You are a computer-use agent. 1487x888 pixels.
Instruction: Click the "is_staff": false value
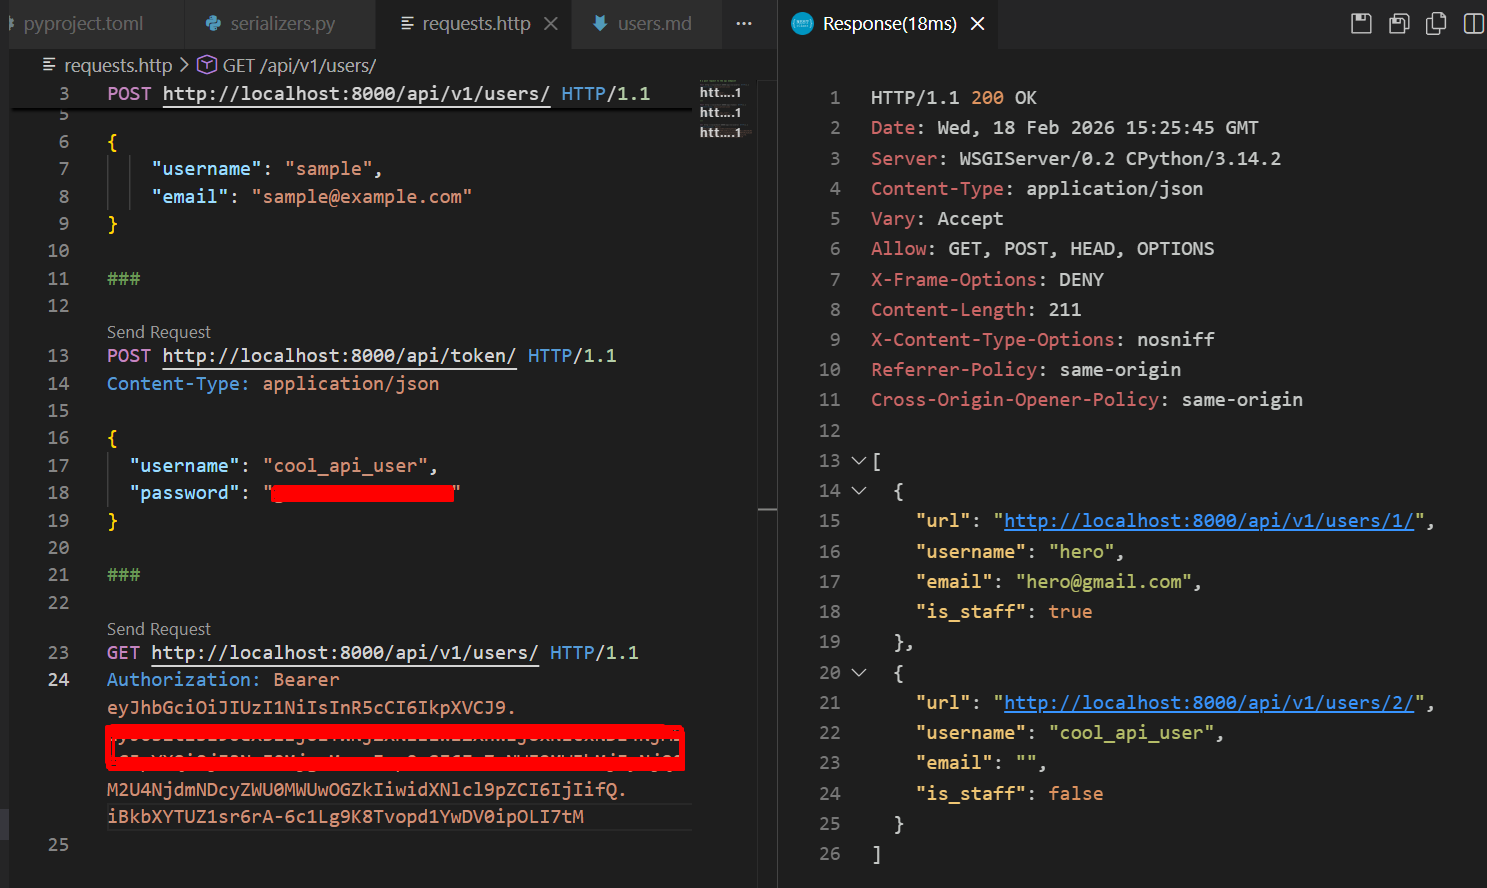tap(1076, 794)
